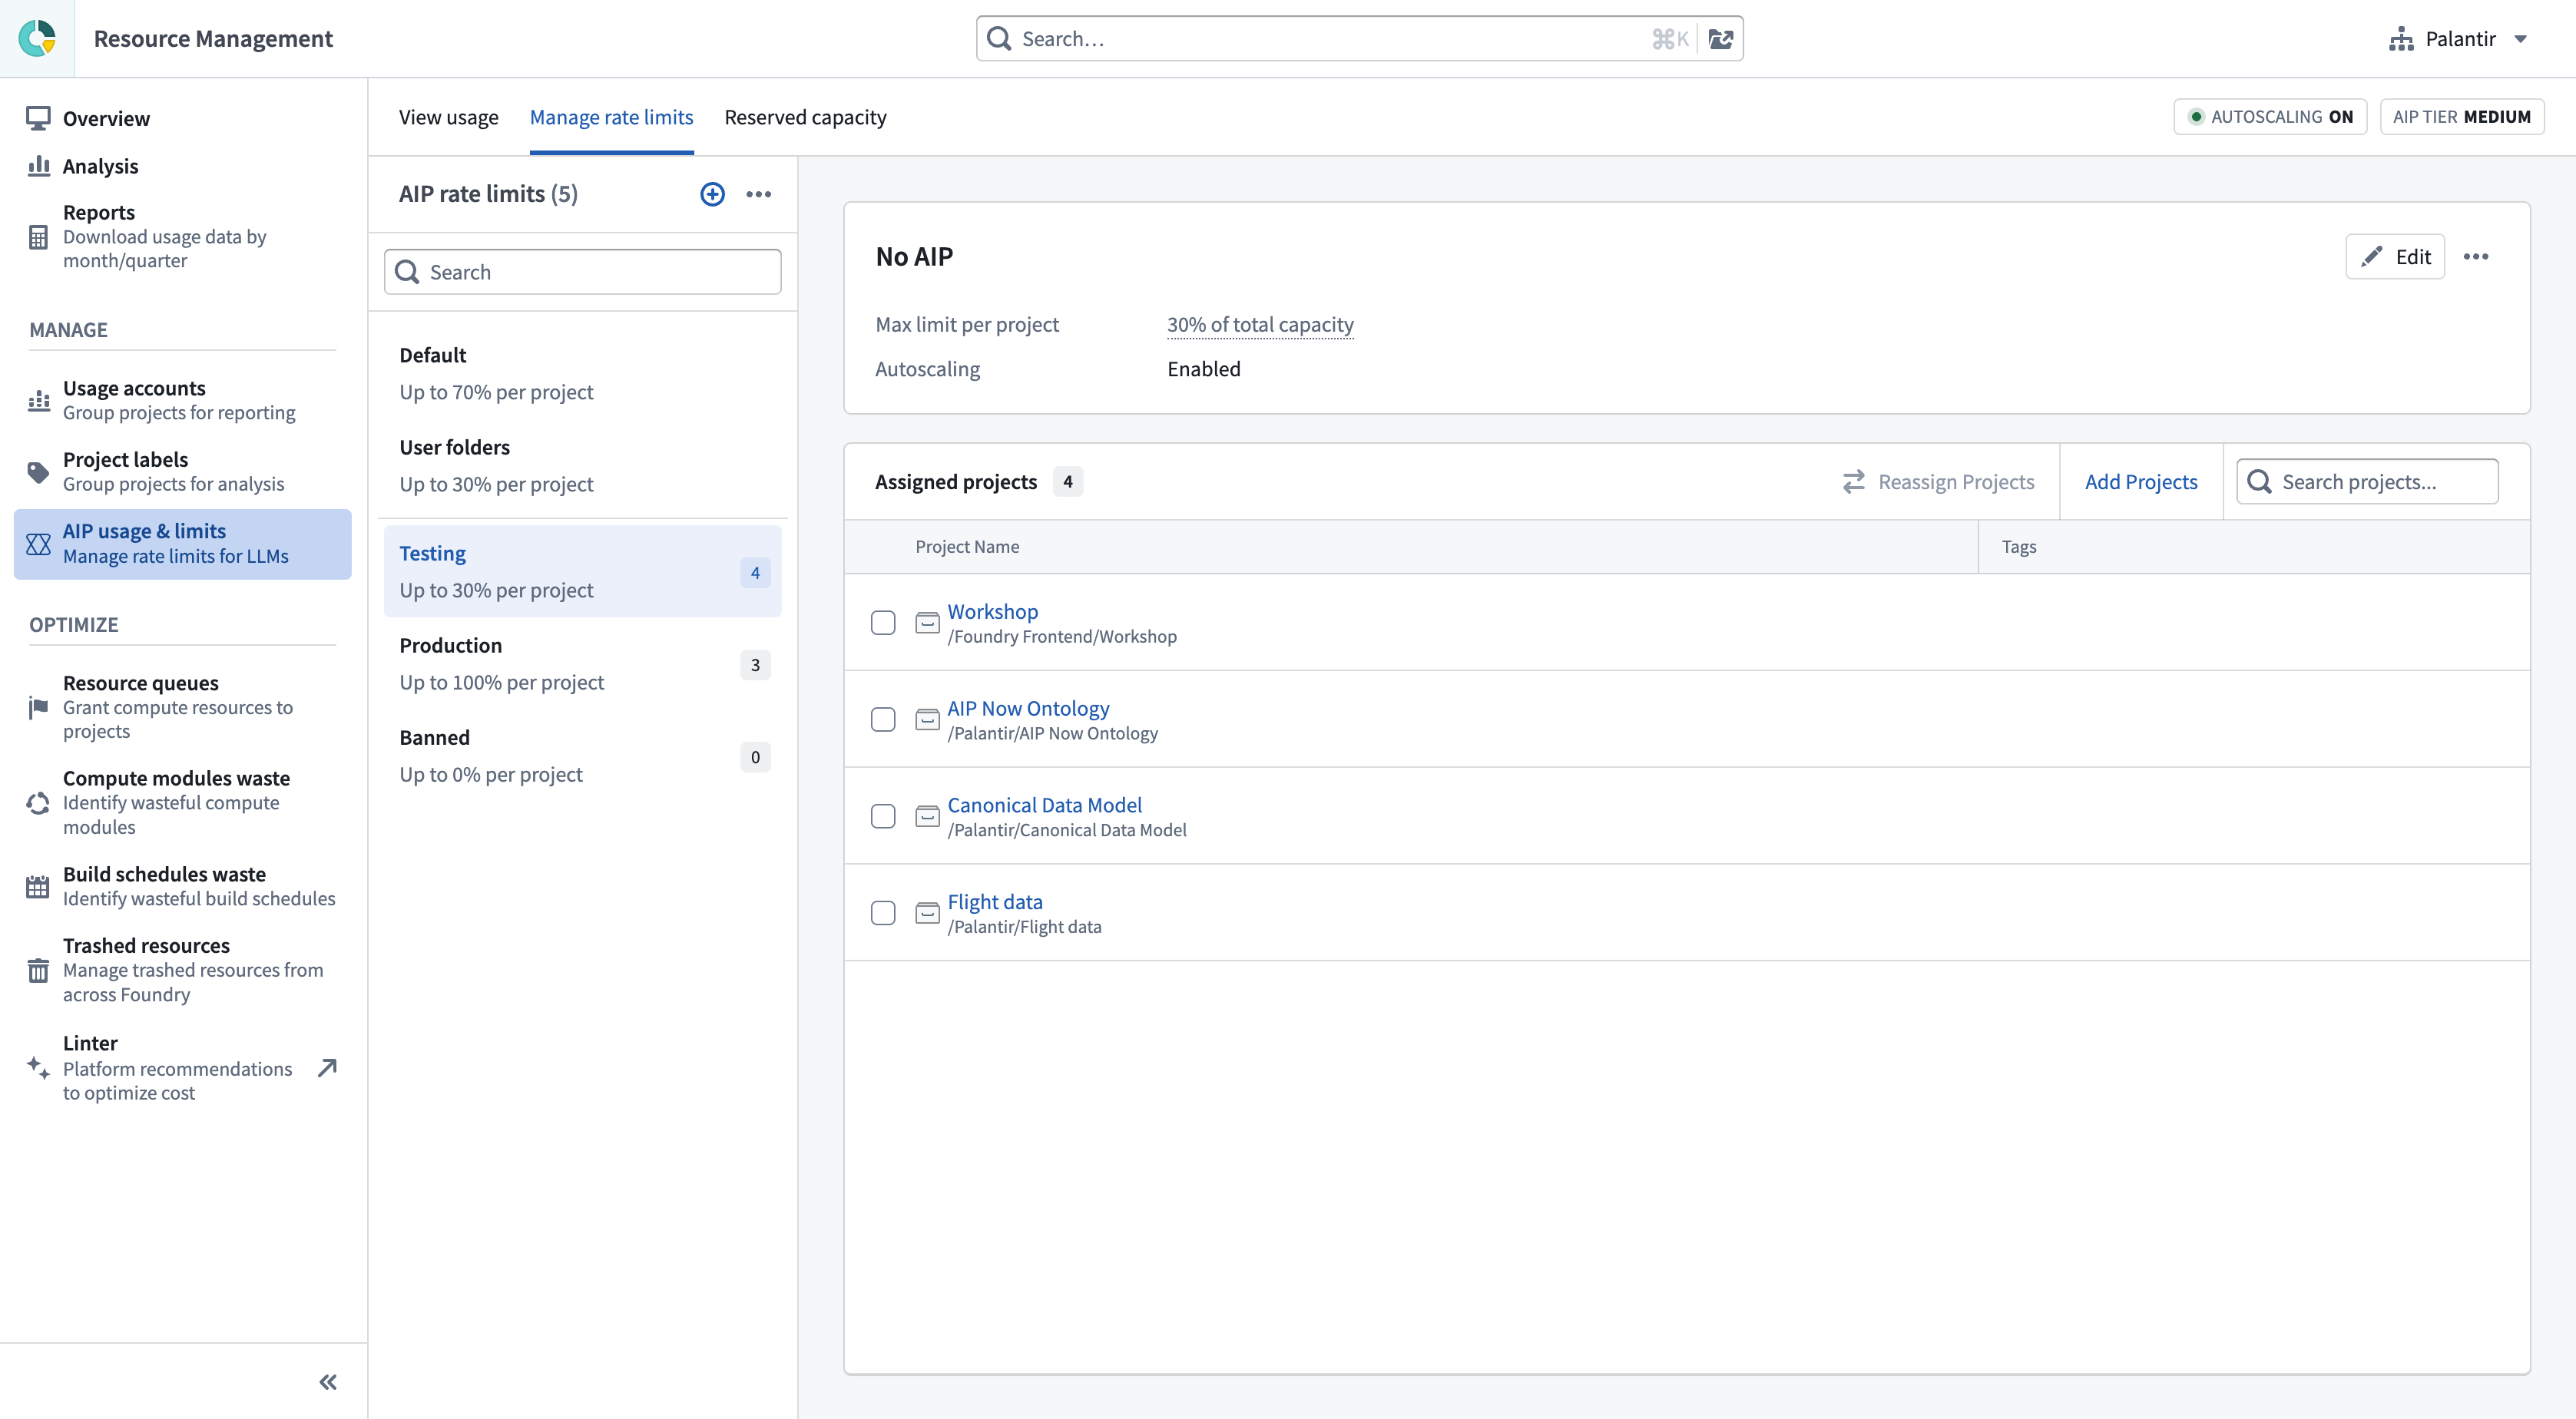Click the Palantir organization tree icon
The width and height of the screenshot is (2576, 1419).
pos(2401,39)
